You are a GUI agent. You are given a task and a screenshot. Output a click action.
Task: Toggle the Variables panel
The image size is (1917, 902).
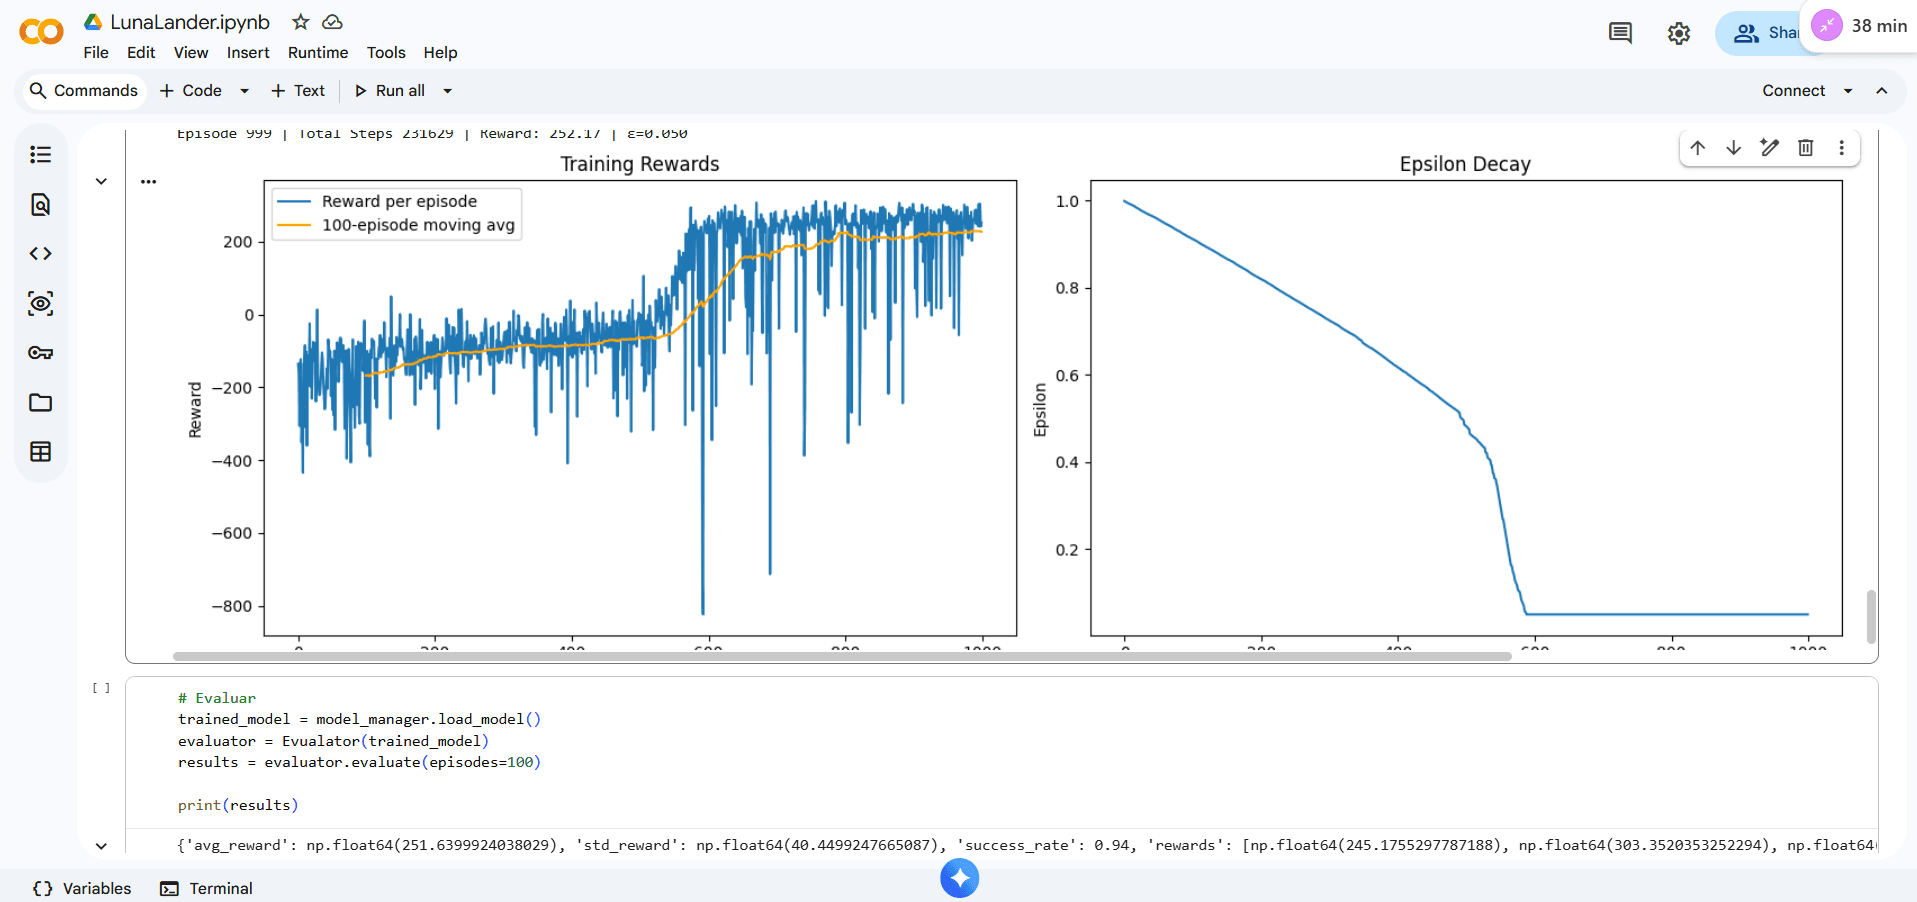point(82,888)
